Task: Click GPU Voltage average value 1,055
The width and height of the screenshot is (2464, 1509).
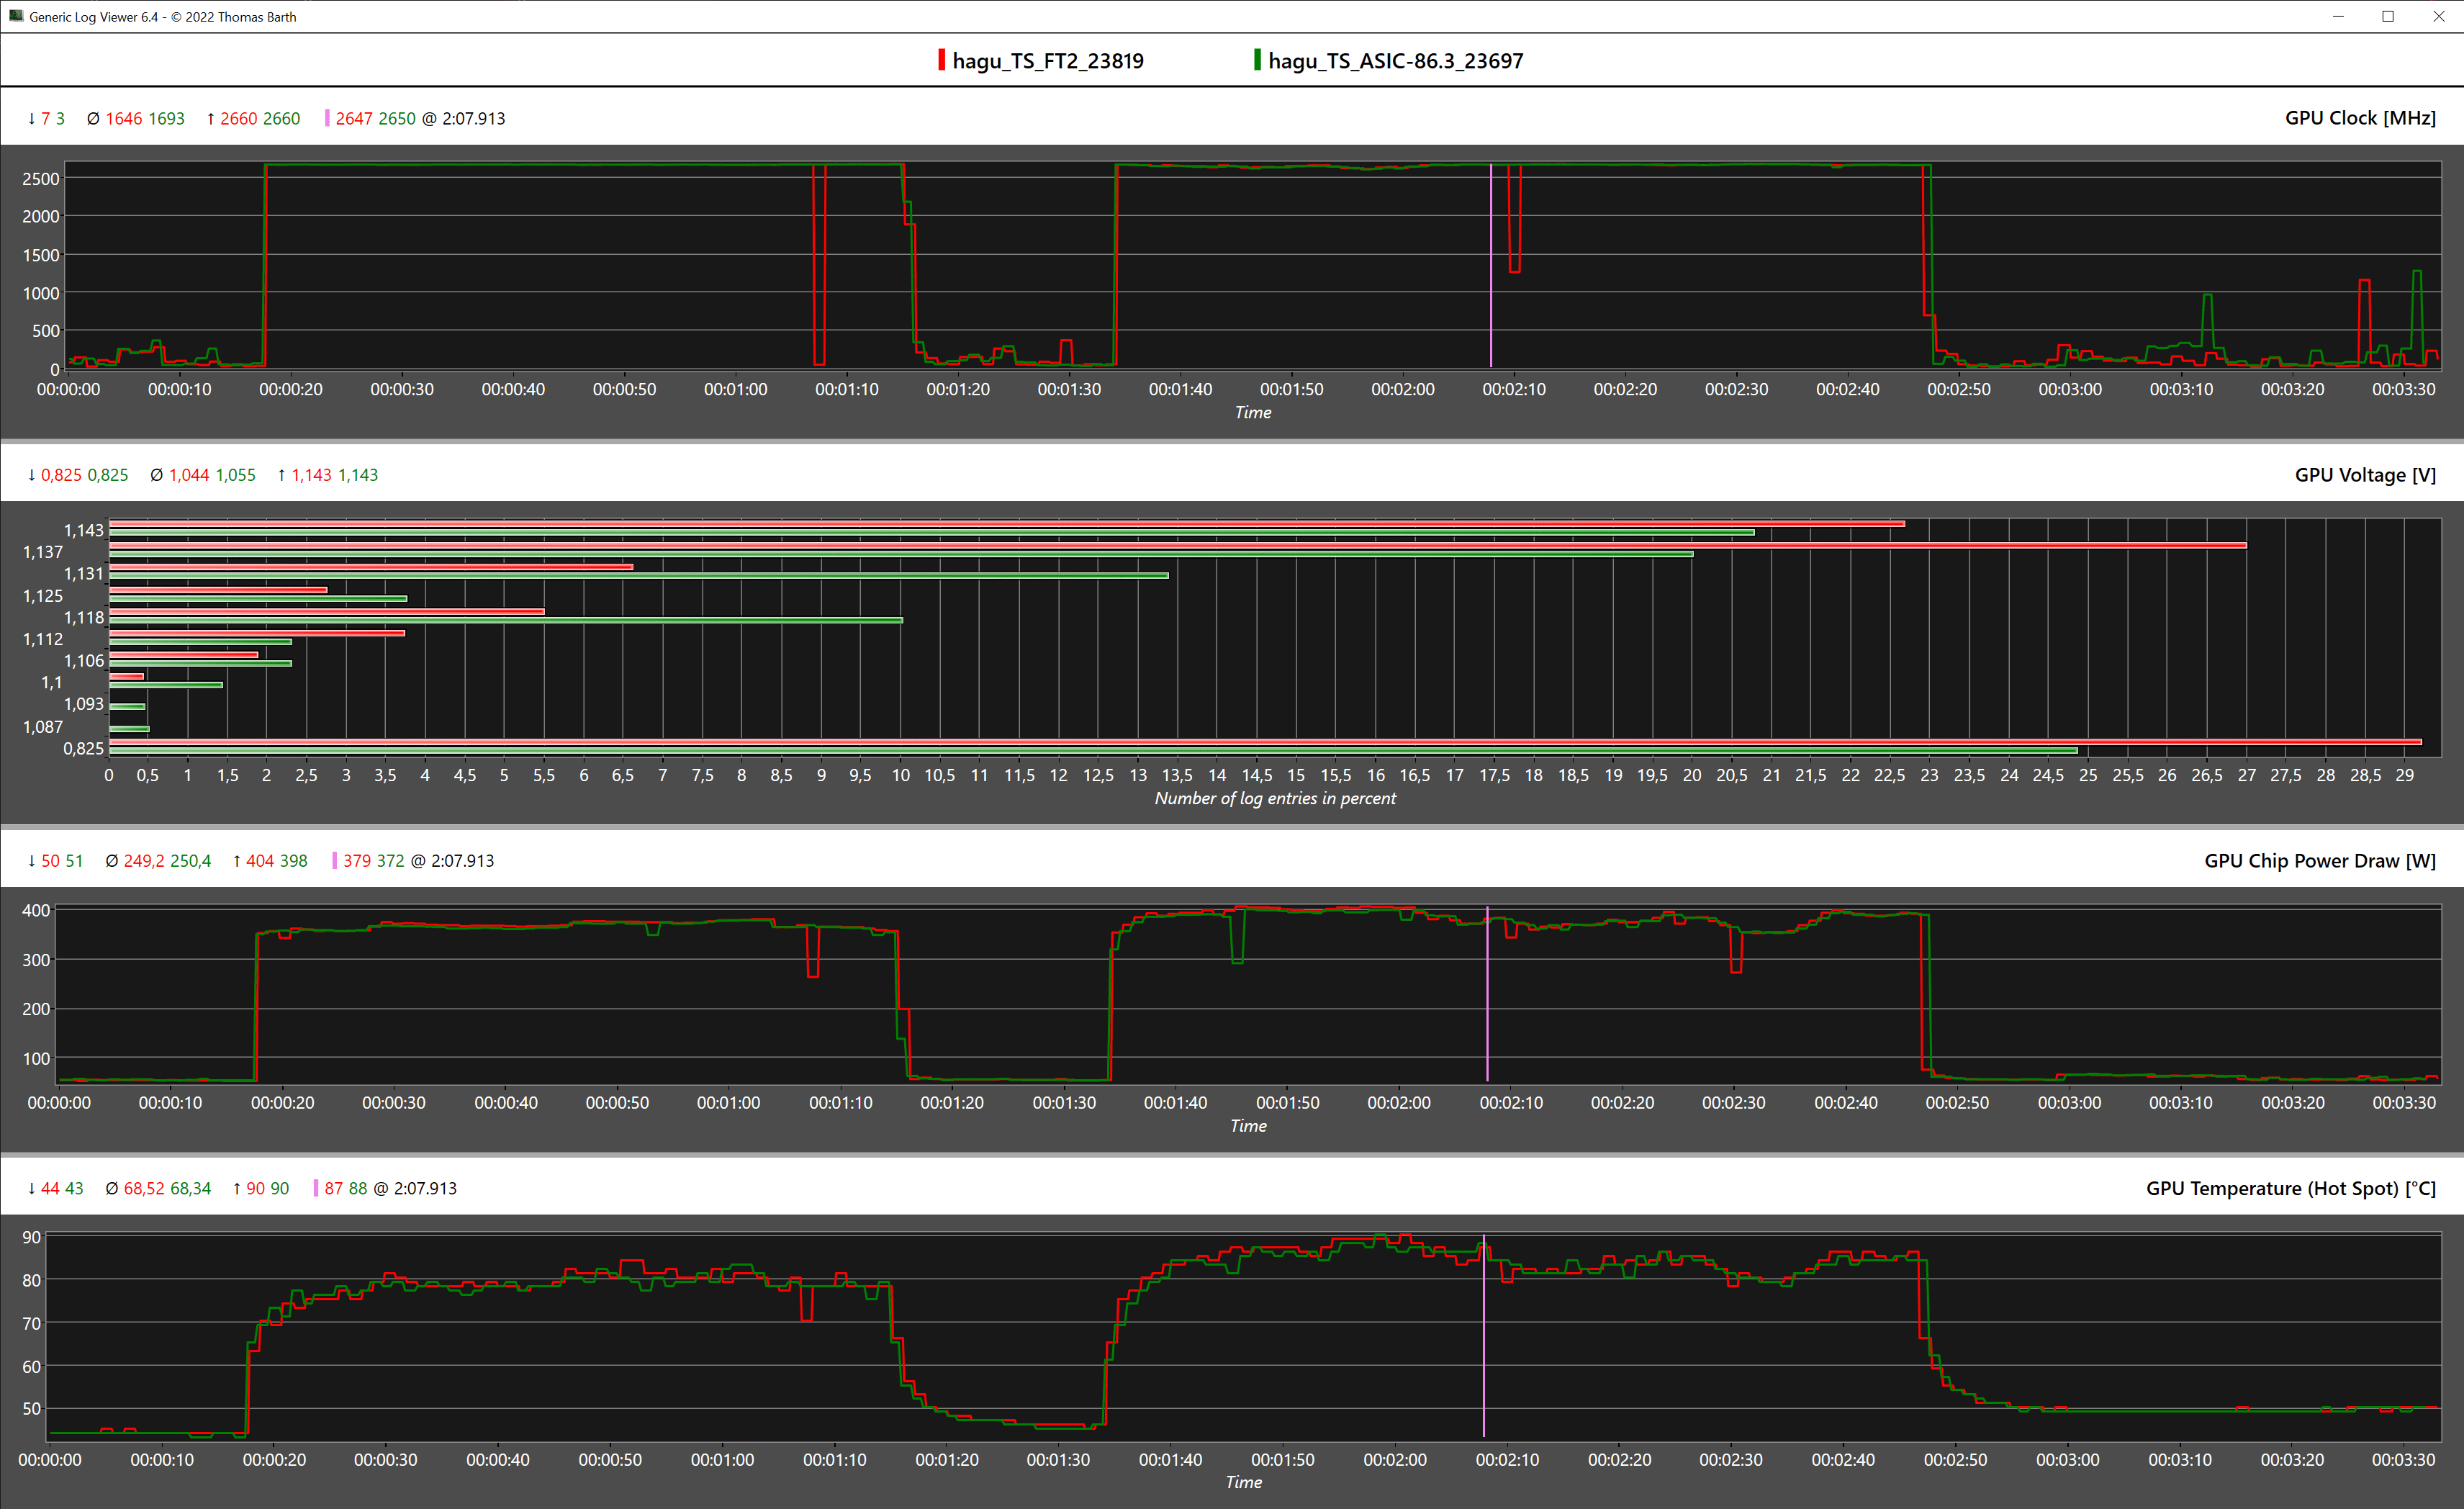Action: [235, 475]
